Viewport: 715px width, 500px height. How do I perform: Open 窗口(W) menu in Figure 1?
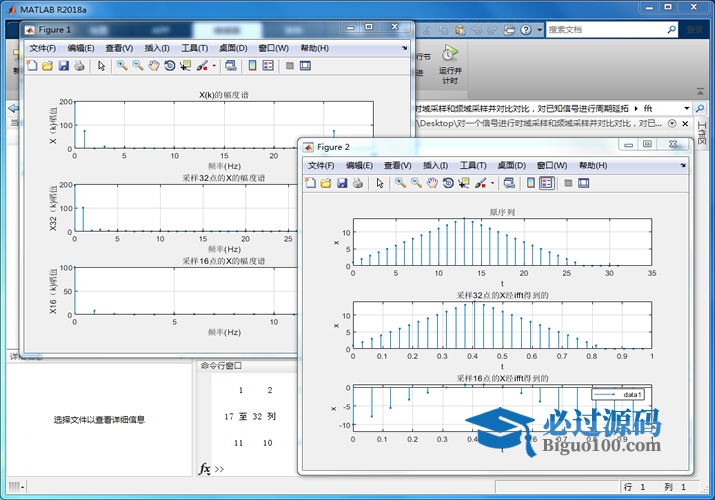(x=274, y=48)
